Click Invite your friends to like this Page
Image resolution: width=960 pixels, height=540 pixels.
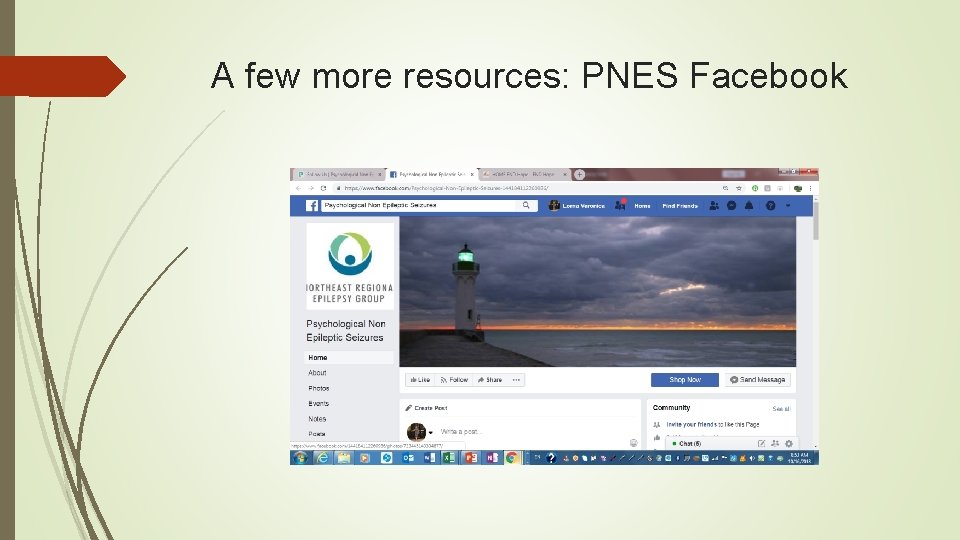coord(713,424)
